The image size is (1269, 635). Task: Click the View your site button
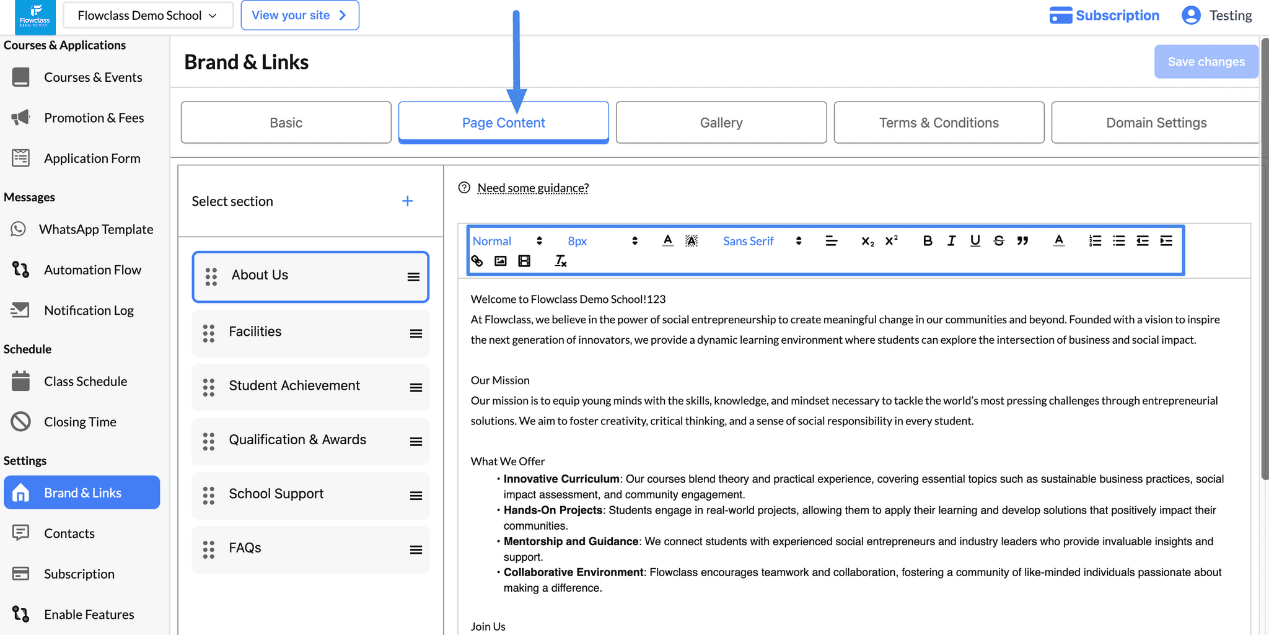click(x=300, y=15)
